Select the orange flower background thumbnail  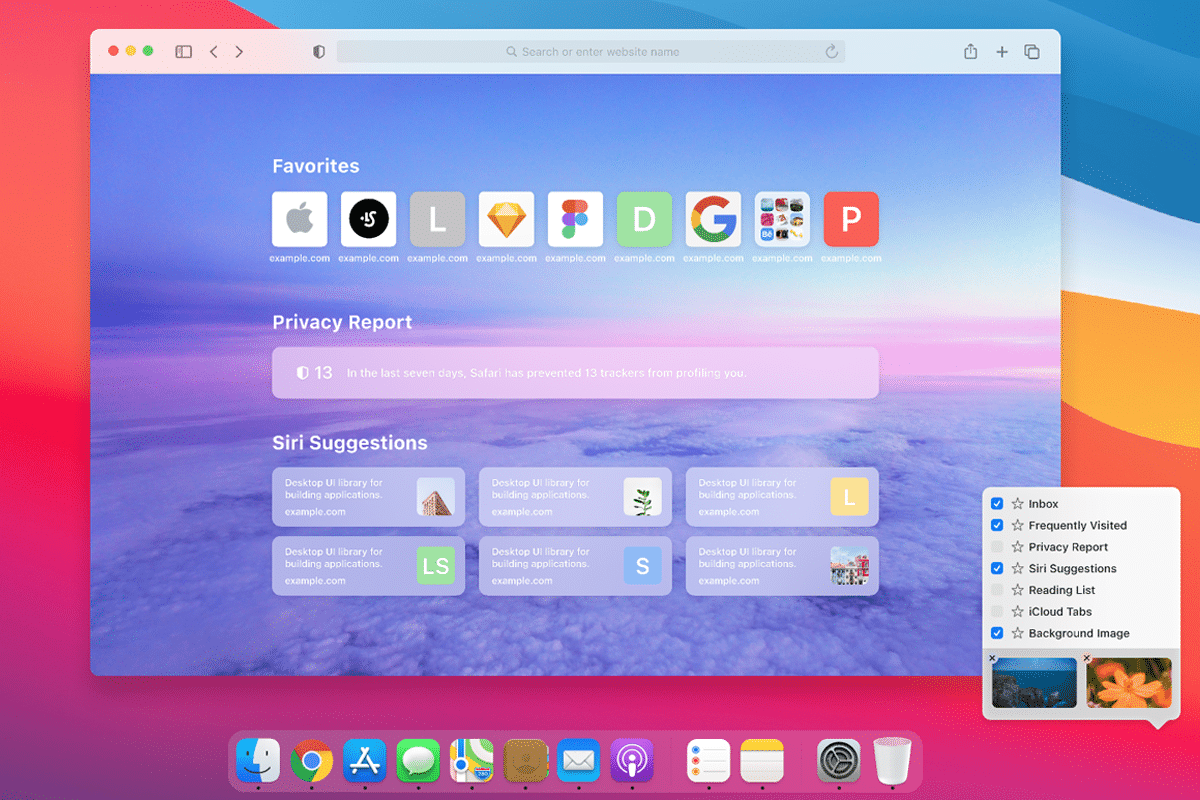(x=1129, y=683)
